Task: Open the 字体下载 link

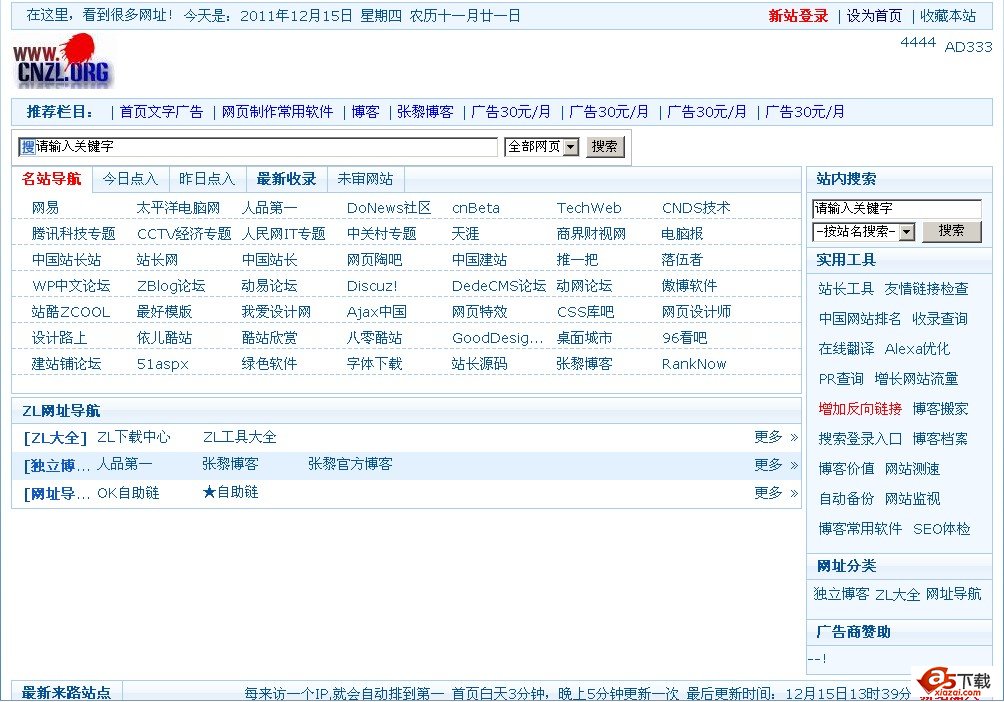Action: [374, 364]
